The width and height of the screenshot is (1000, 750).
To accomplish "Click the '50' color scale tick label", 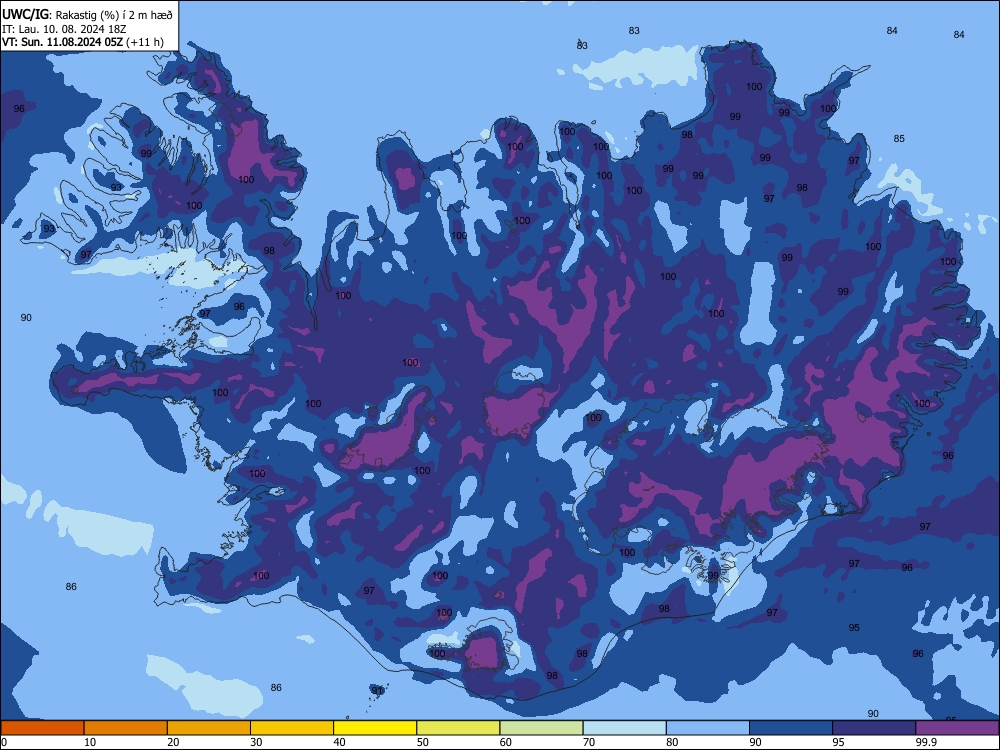I will pyautogui.click(x=423, y=742).
